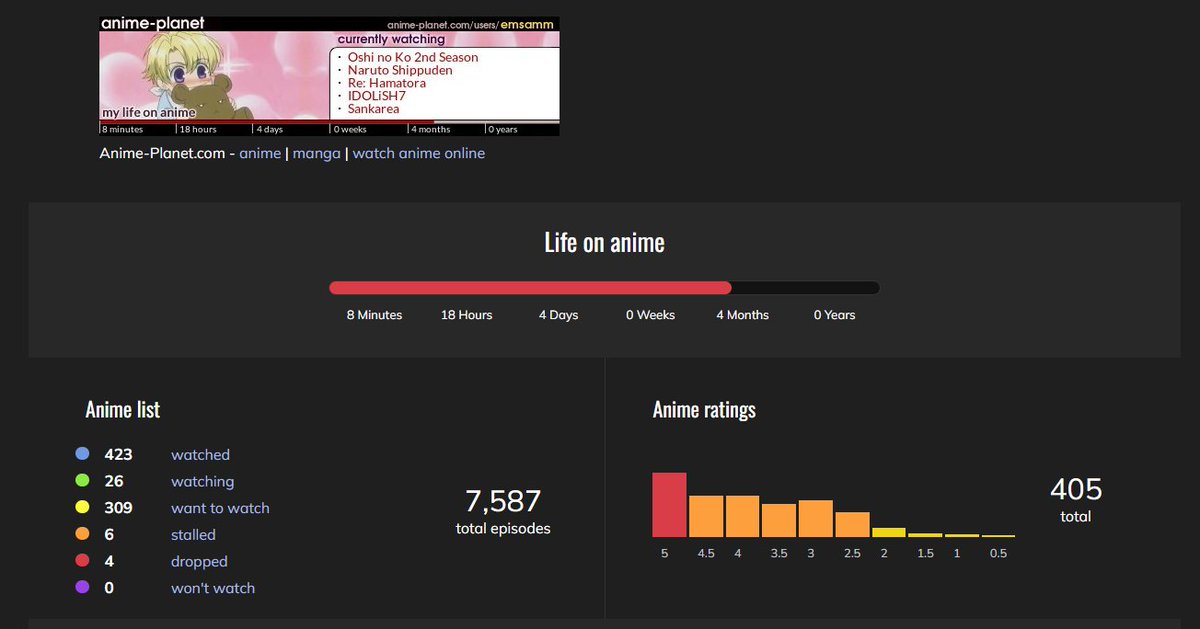Click the 3 rating bar in chart
Viewport: 1200px width, 629px height.
coord(816,519)
